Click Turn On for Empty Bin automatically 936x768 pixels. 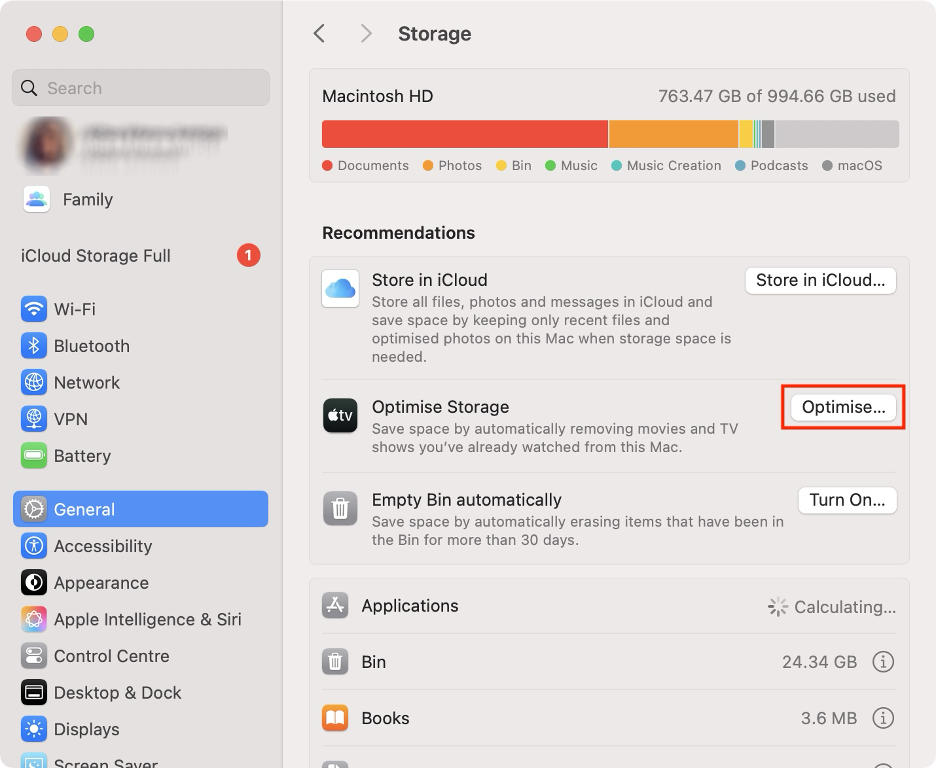tap(847, 500)
